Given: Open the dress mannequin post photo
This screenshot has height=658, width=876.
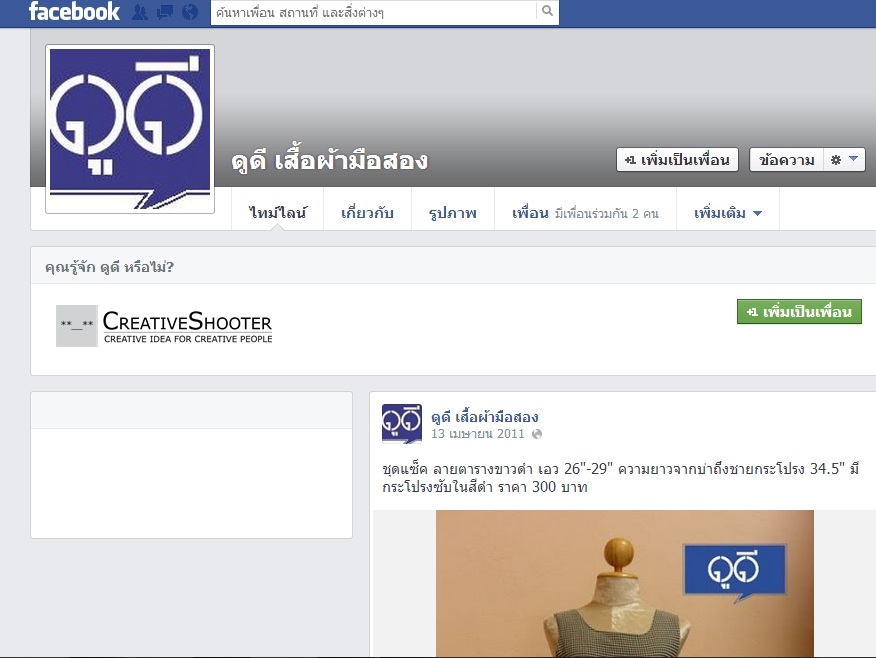Looking at the screenshot, I should (x=625, y=583).
